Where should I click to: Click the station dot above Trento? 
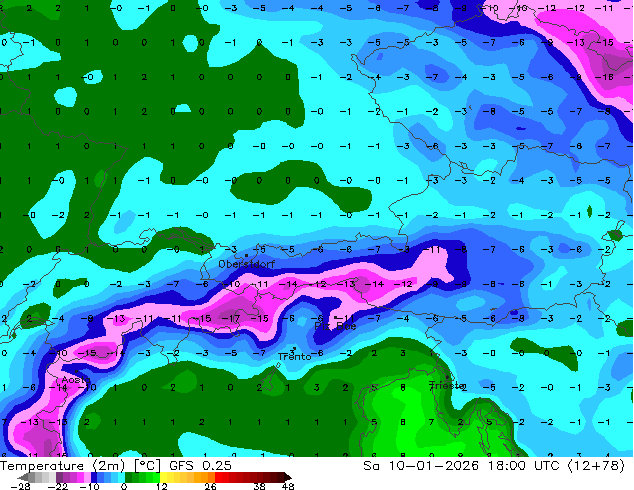point(294,348)
